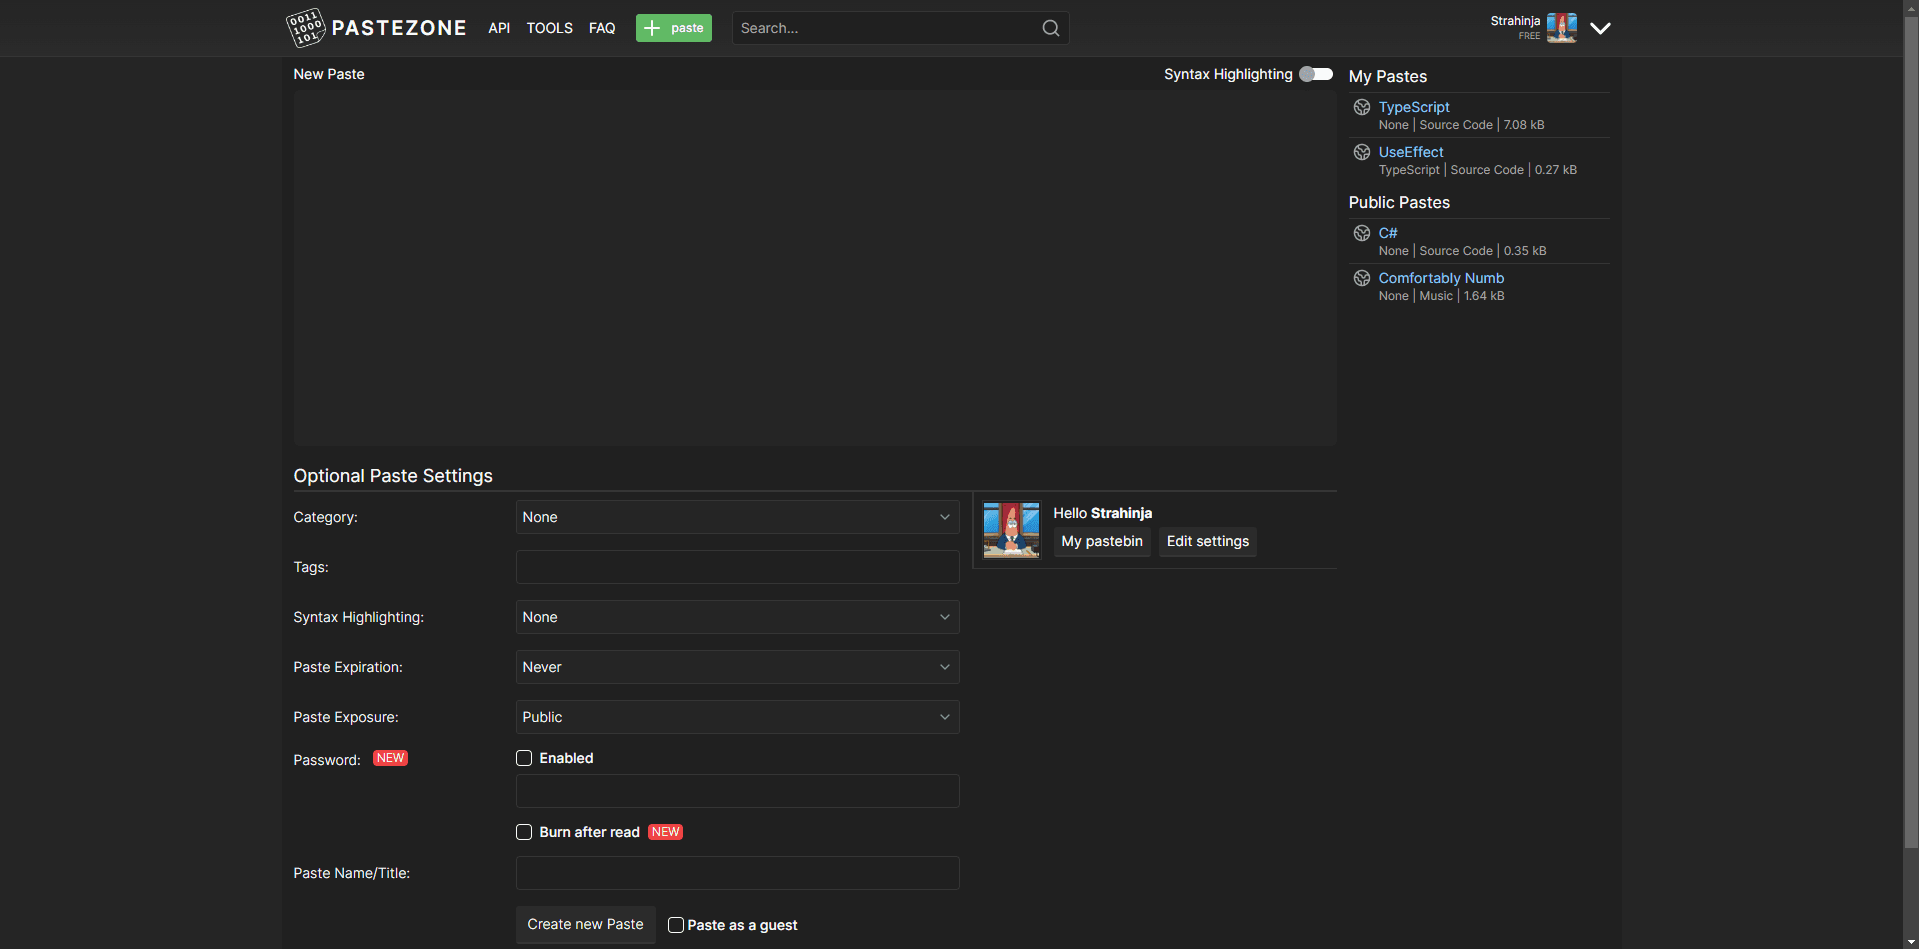Click the Create new Paste button
Viewport: 1919px width, 949px height.
585,925
